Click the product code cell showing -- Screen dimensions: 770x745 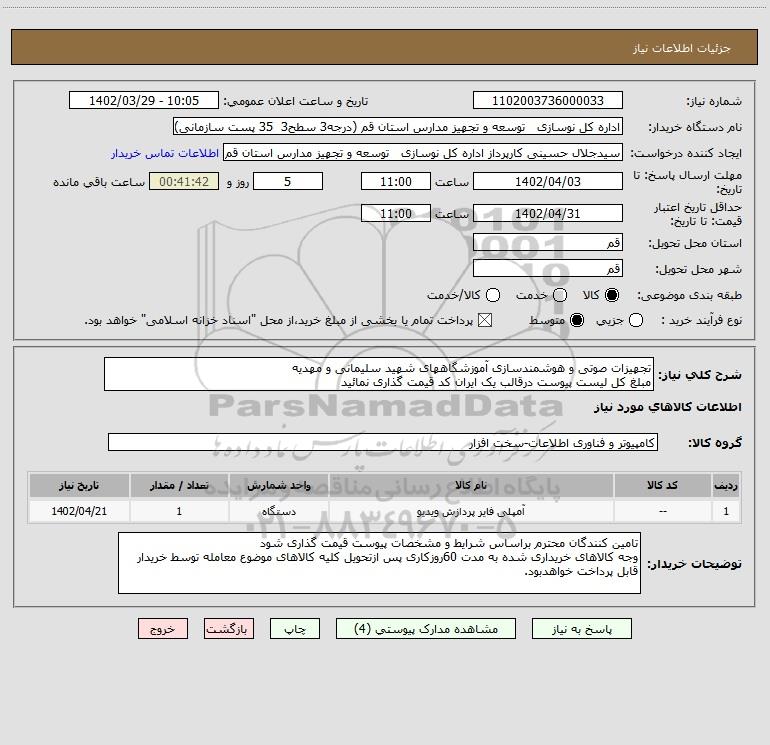coord(662,512)
